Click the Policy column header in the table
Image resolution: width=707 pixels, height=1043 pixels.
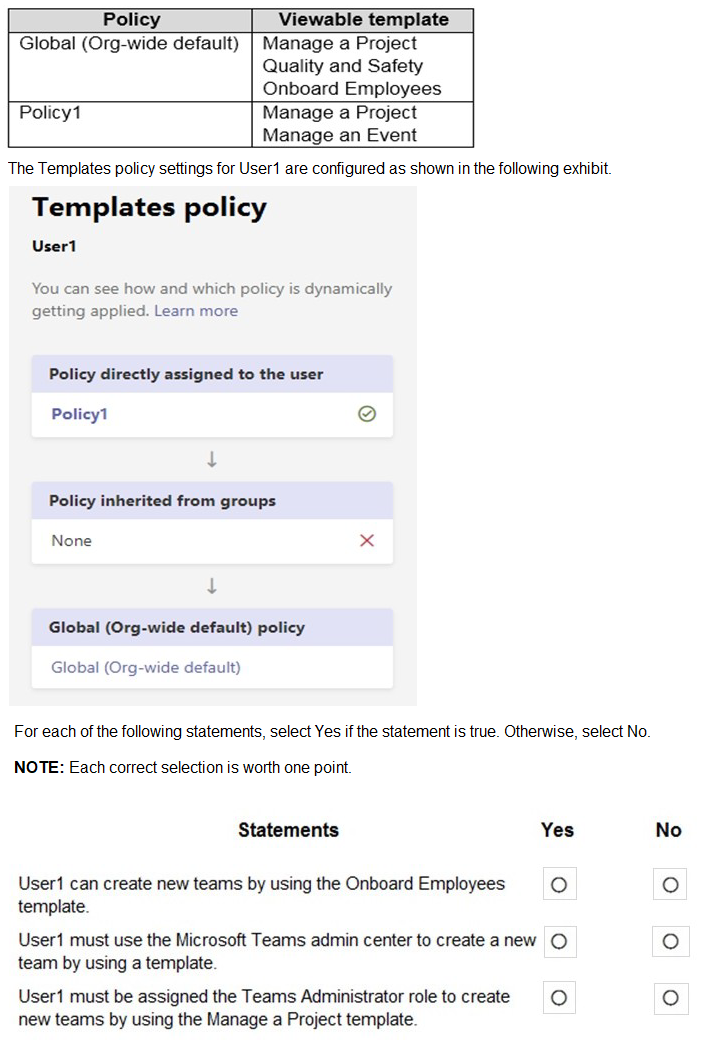[131, 20]
